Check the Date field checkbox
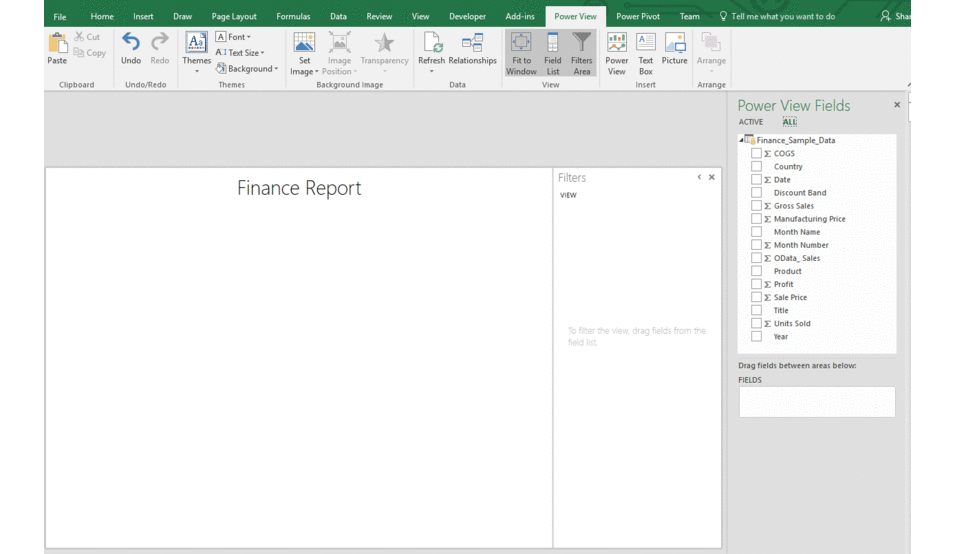The width and height of the screenshot is (954, 554). (x=756, y=179)
